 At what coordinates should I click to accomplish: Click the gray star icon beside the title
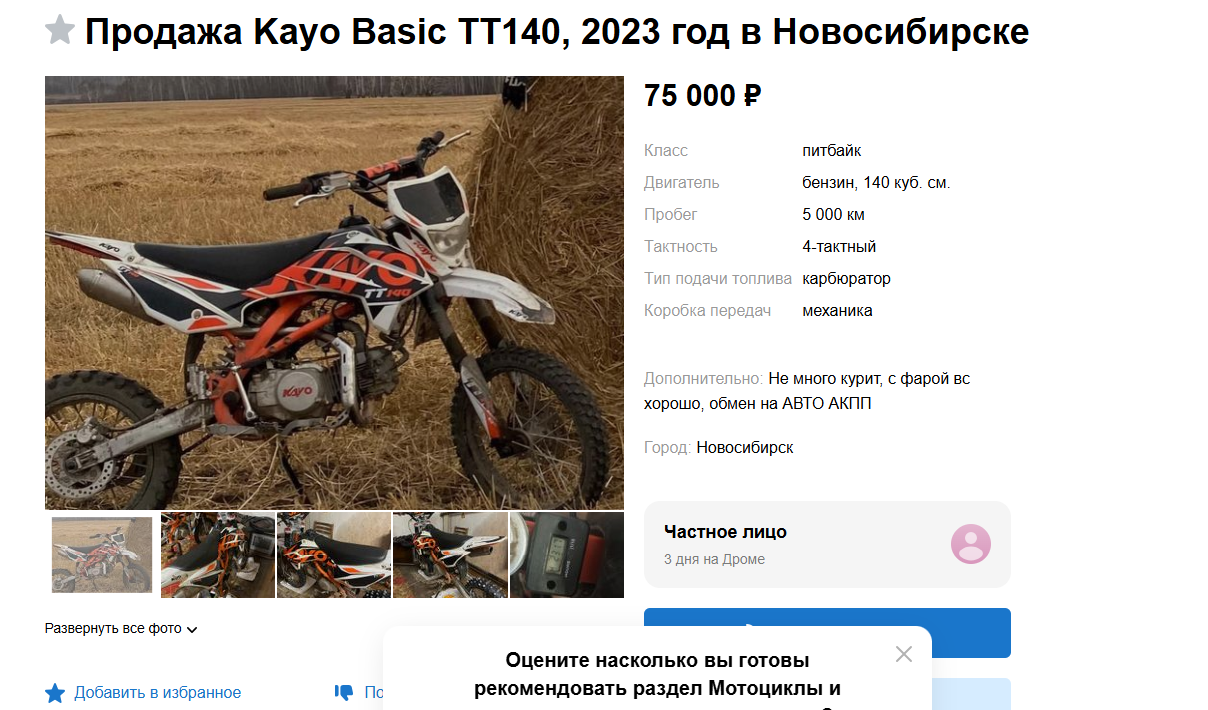[x=60, y=30]
